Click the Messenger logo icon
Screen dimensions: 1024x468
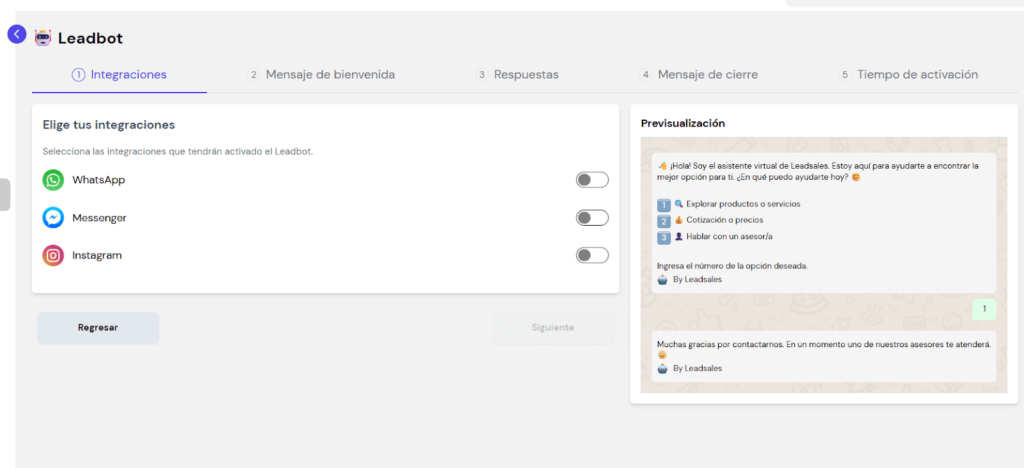53,218
